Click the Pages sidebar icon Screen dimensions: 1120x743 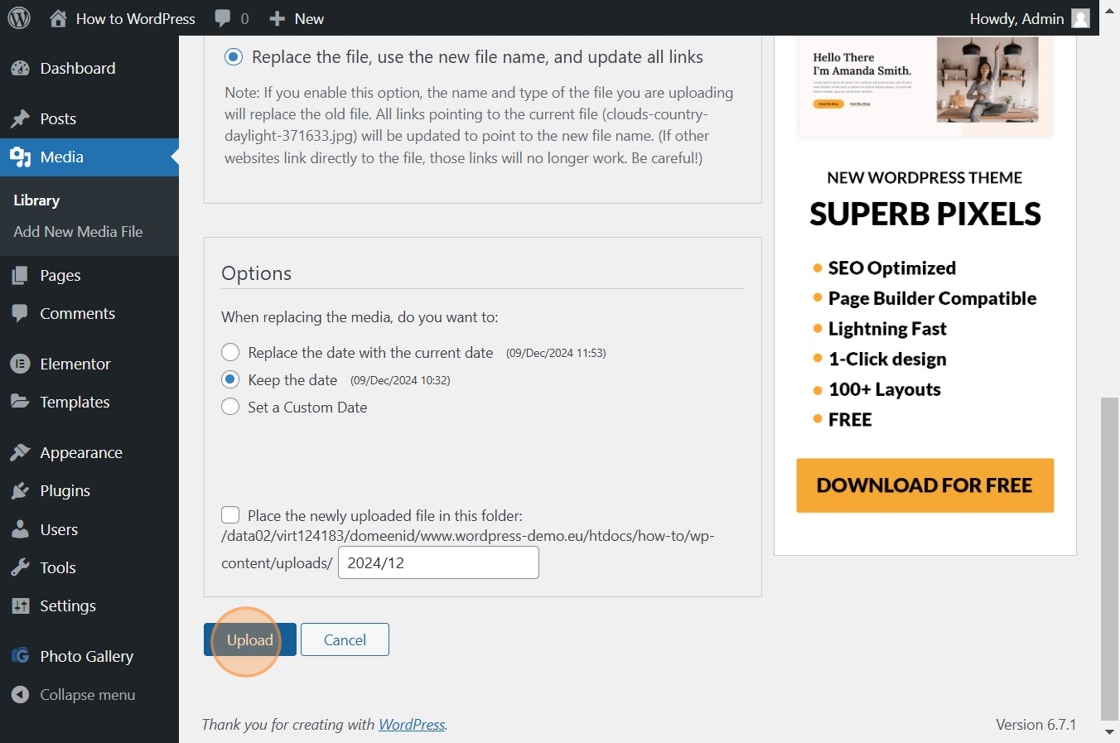(x=20, y=275)
